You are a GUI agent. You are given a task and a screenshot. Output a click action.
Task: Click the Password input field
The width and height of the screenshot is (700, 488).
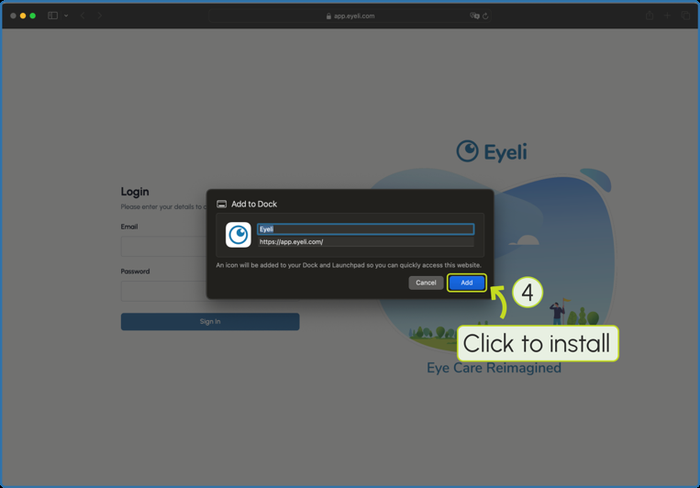[164, 291]
